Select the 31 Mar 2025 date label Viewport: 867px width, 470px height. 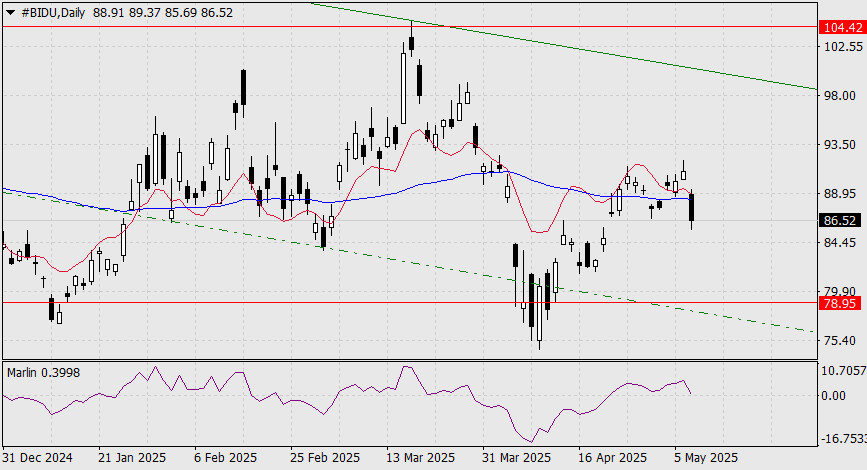[x=516, y=458]
